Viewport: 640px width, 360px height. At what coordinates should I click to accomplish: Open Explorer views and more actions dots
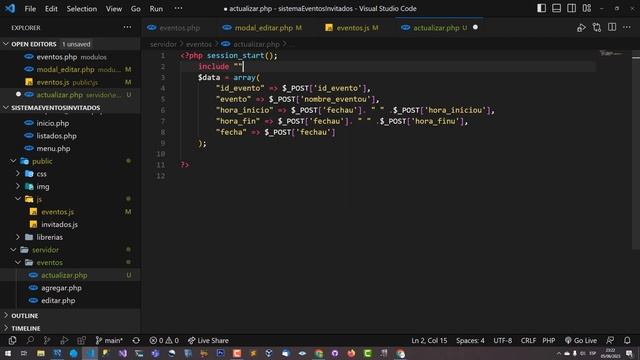click(x=127, y=27)
